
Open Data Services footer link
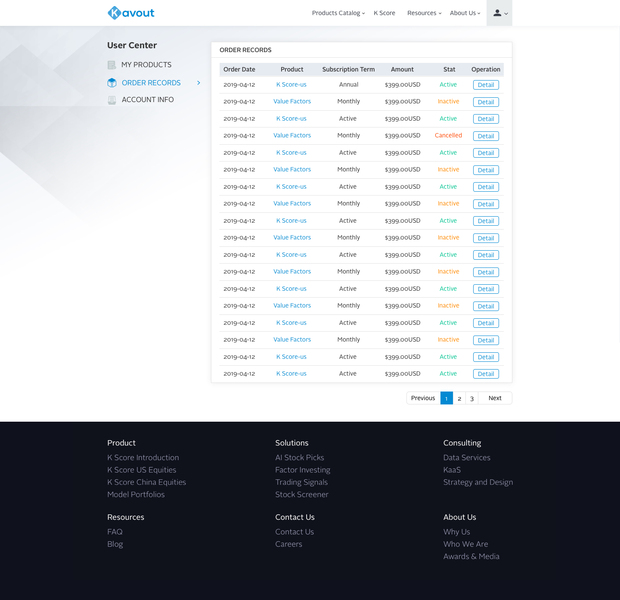point(467,458)
